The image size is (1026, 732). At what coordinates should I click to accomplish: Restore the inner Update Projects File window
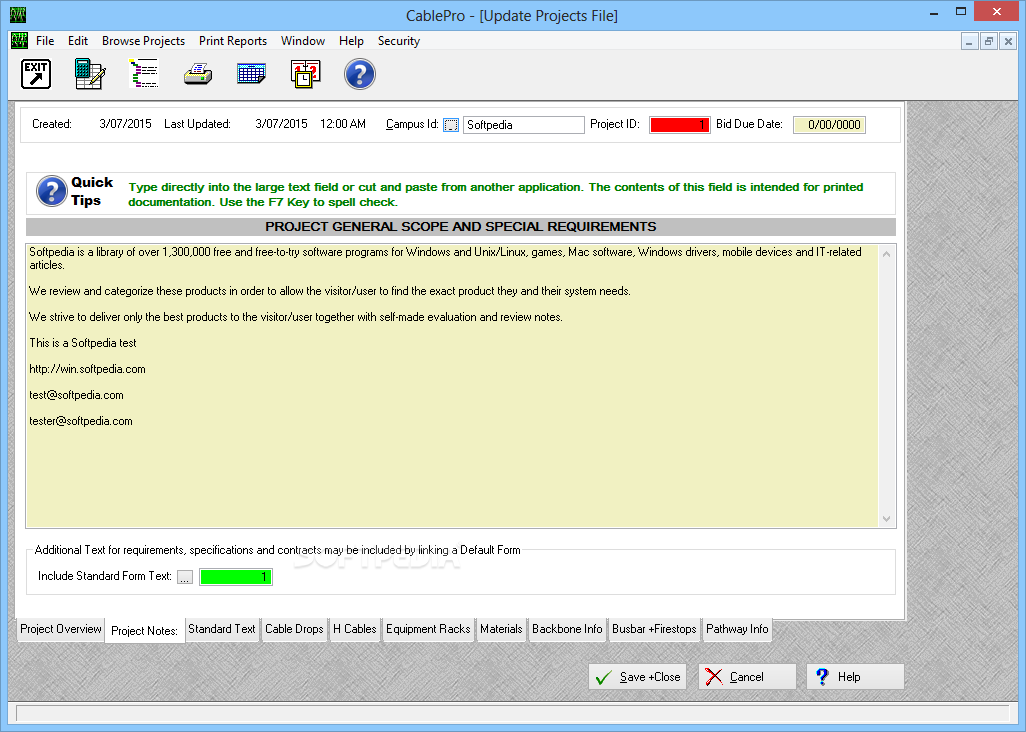coord(989,41)
